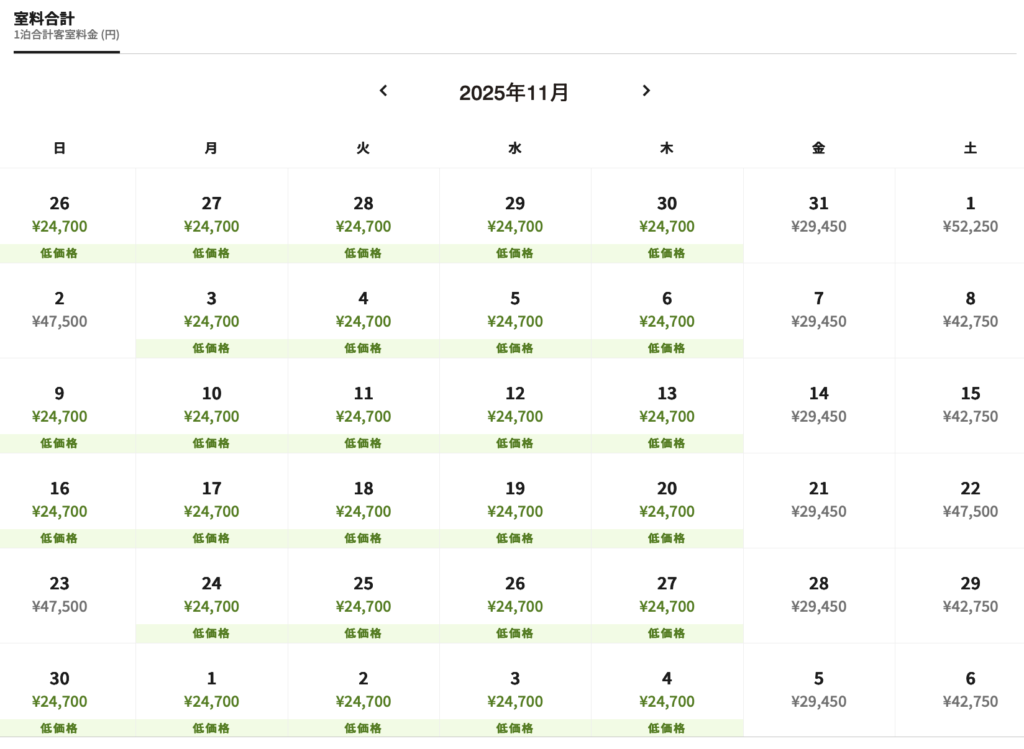This screenshot has width=1024, height=749.
Task: Select November 25 low-price date
Action: 363,596
